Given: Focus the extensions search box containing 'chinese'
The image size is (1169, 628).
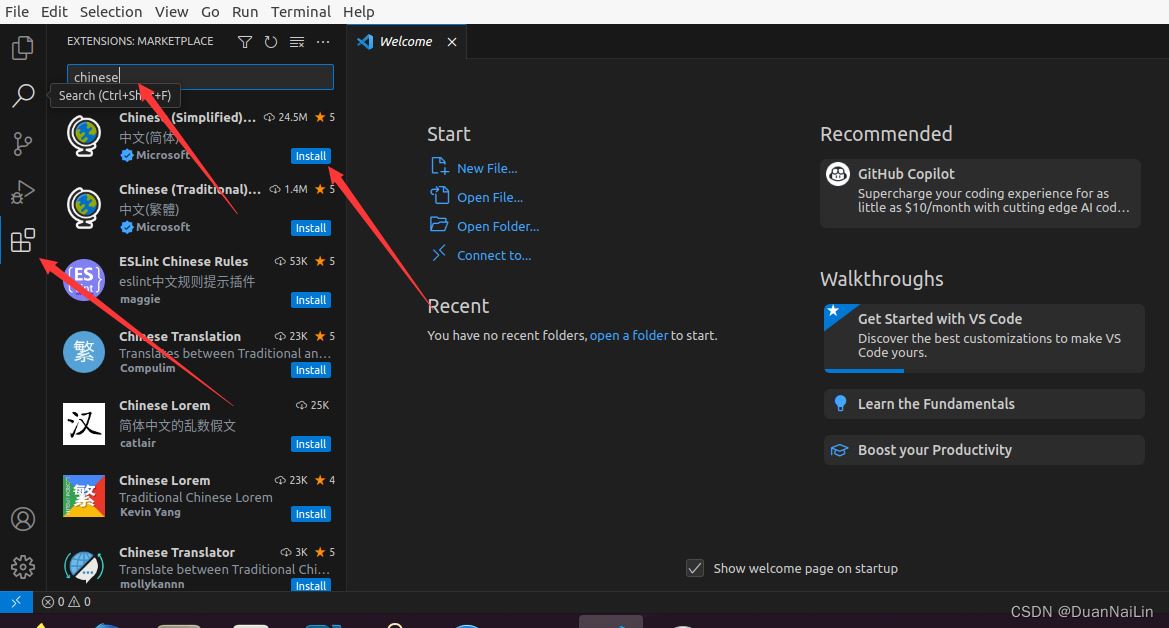Looking at the screenshot, I should [x=200, y=77].
